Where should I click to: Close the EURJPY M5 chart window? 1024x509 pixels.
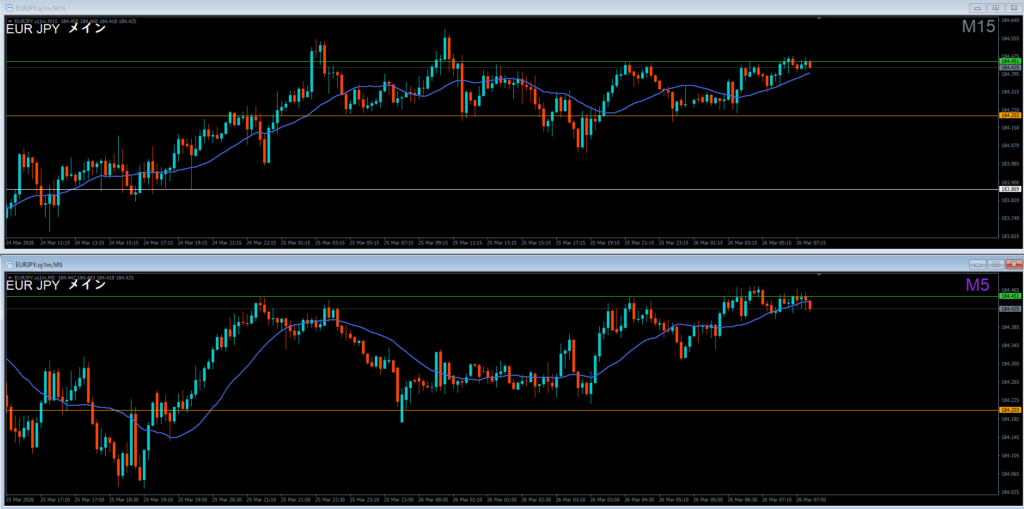[1012, 263]
